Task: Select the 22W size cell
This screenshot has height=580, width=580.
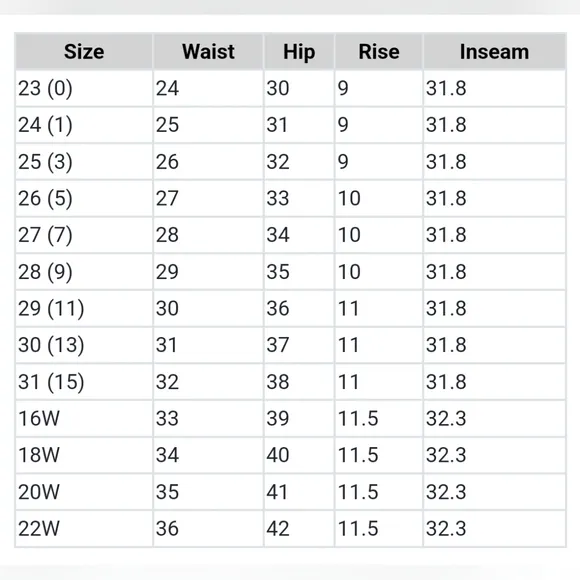Action: pyautogui.click(x=84, y=528)
